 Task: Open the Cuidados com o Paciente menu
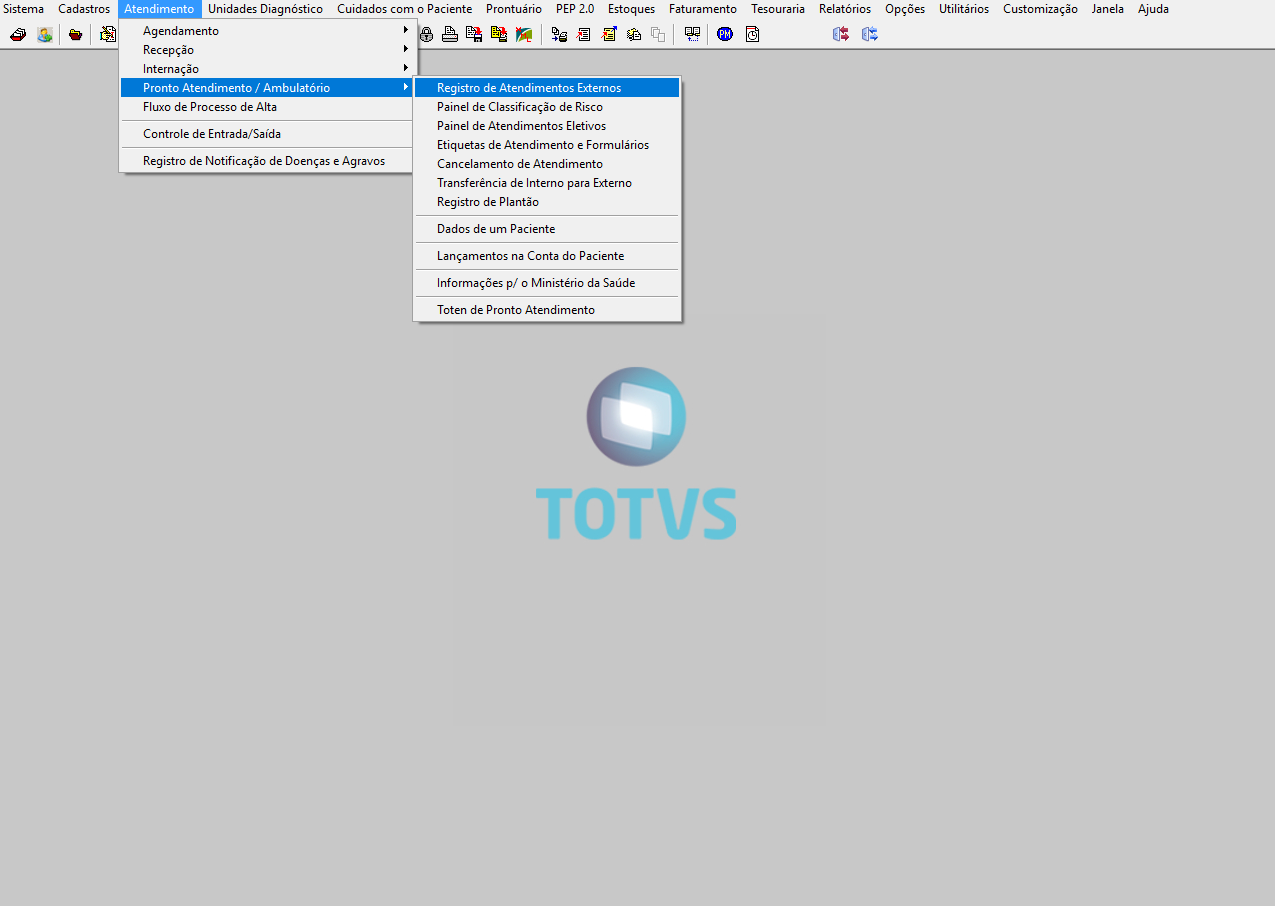click(404, 9)
